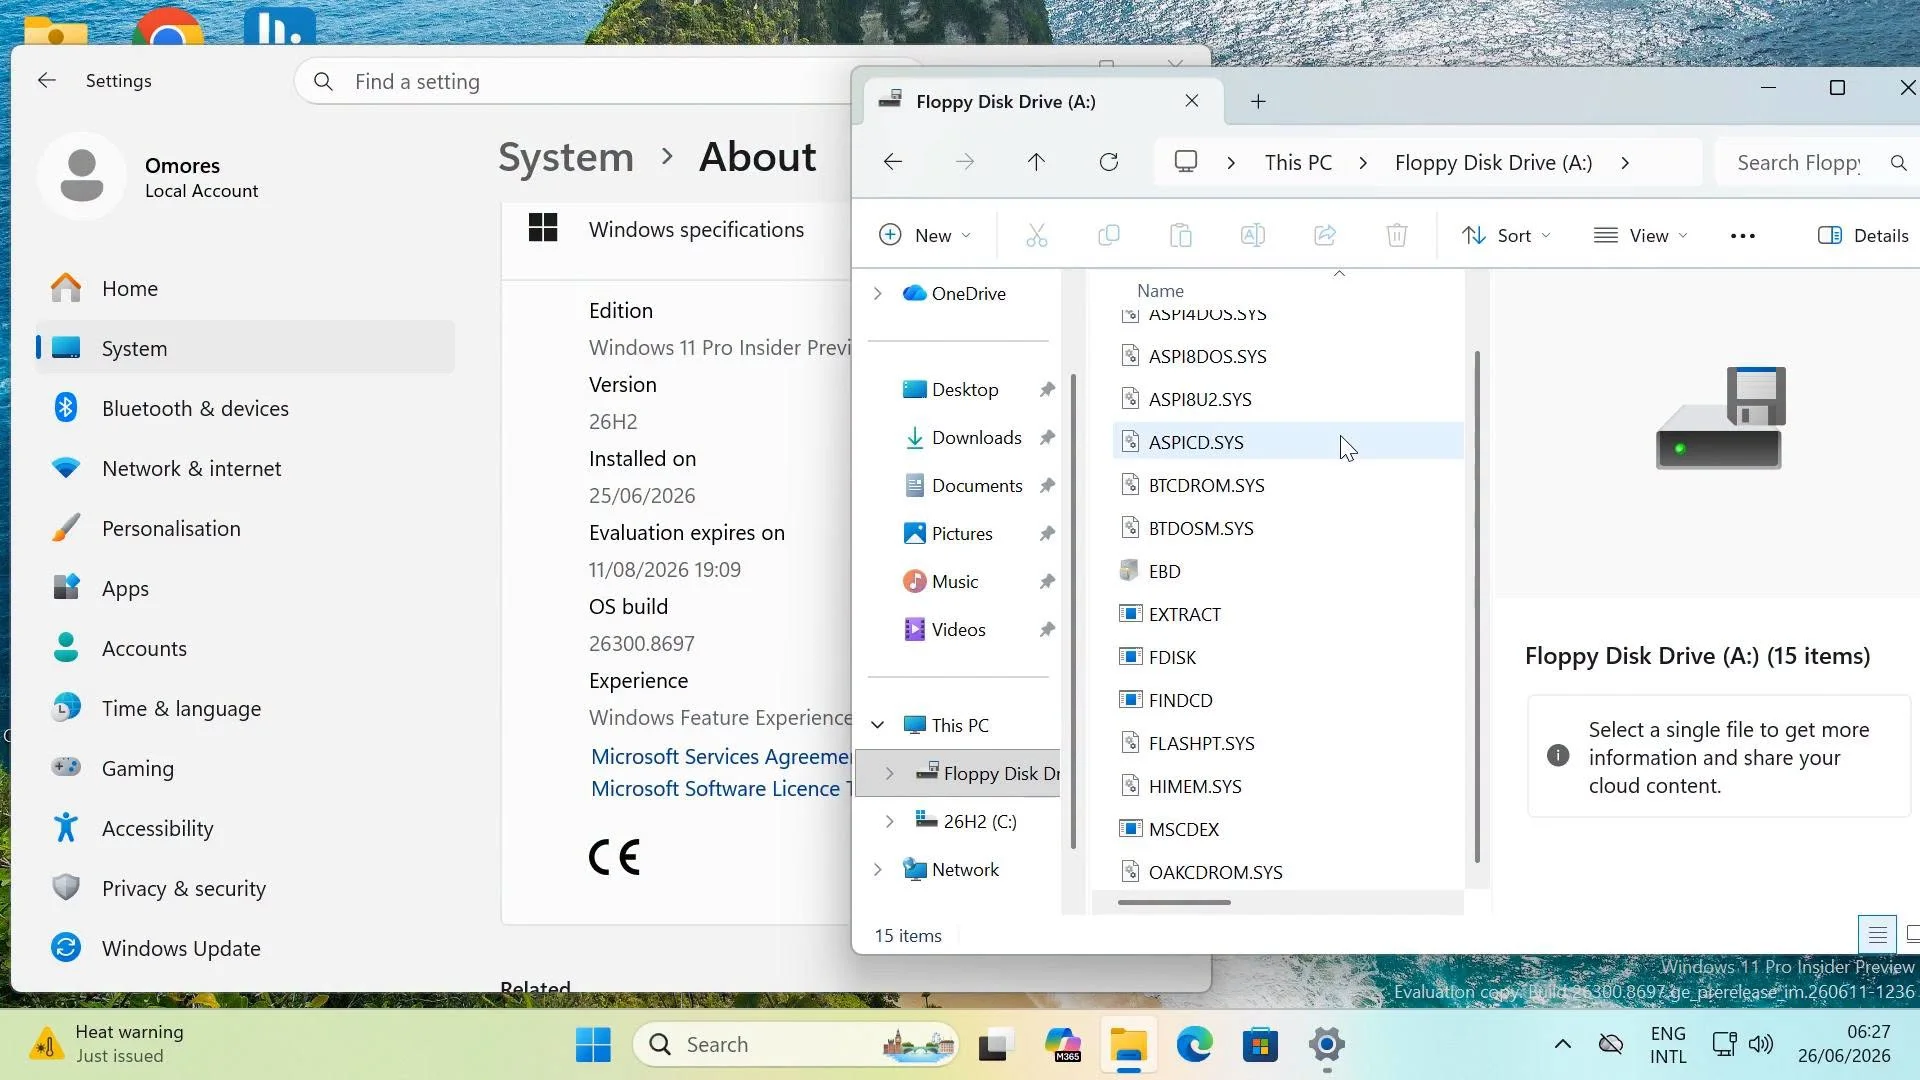Screen dimensions: 1920x1080
Task: Select the FDISK file
Action: coord(1288,657)
